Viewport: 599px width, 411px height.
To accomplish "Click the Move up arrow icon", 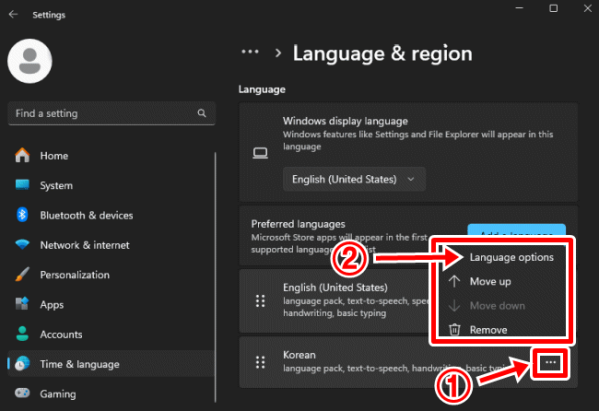I will (454, 282).
